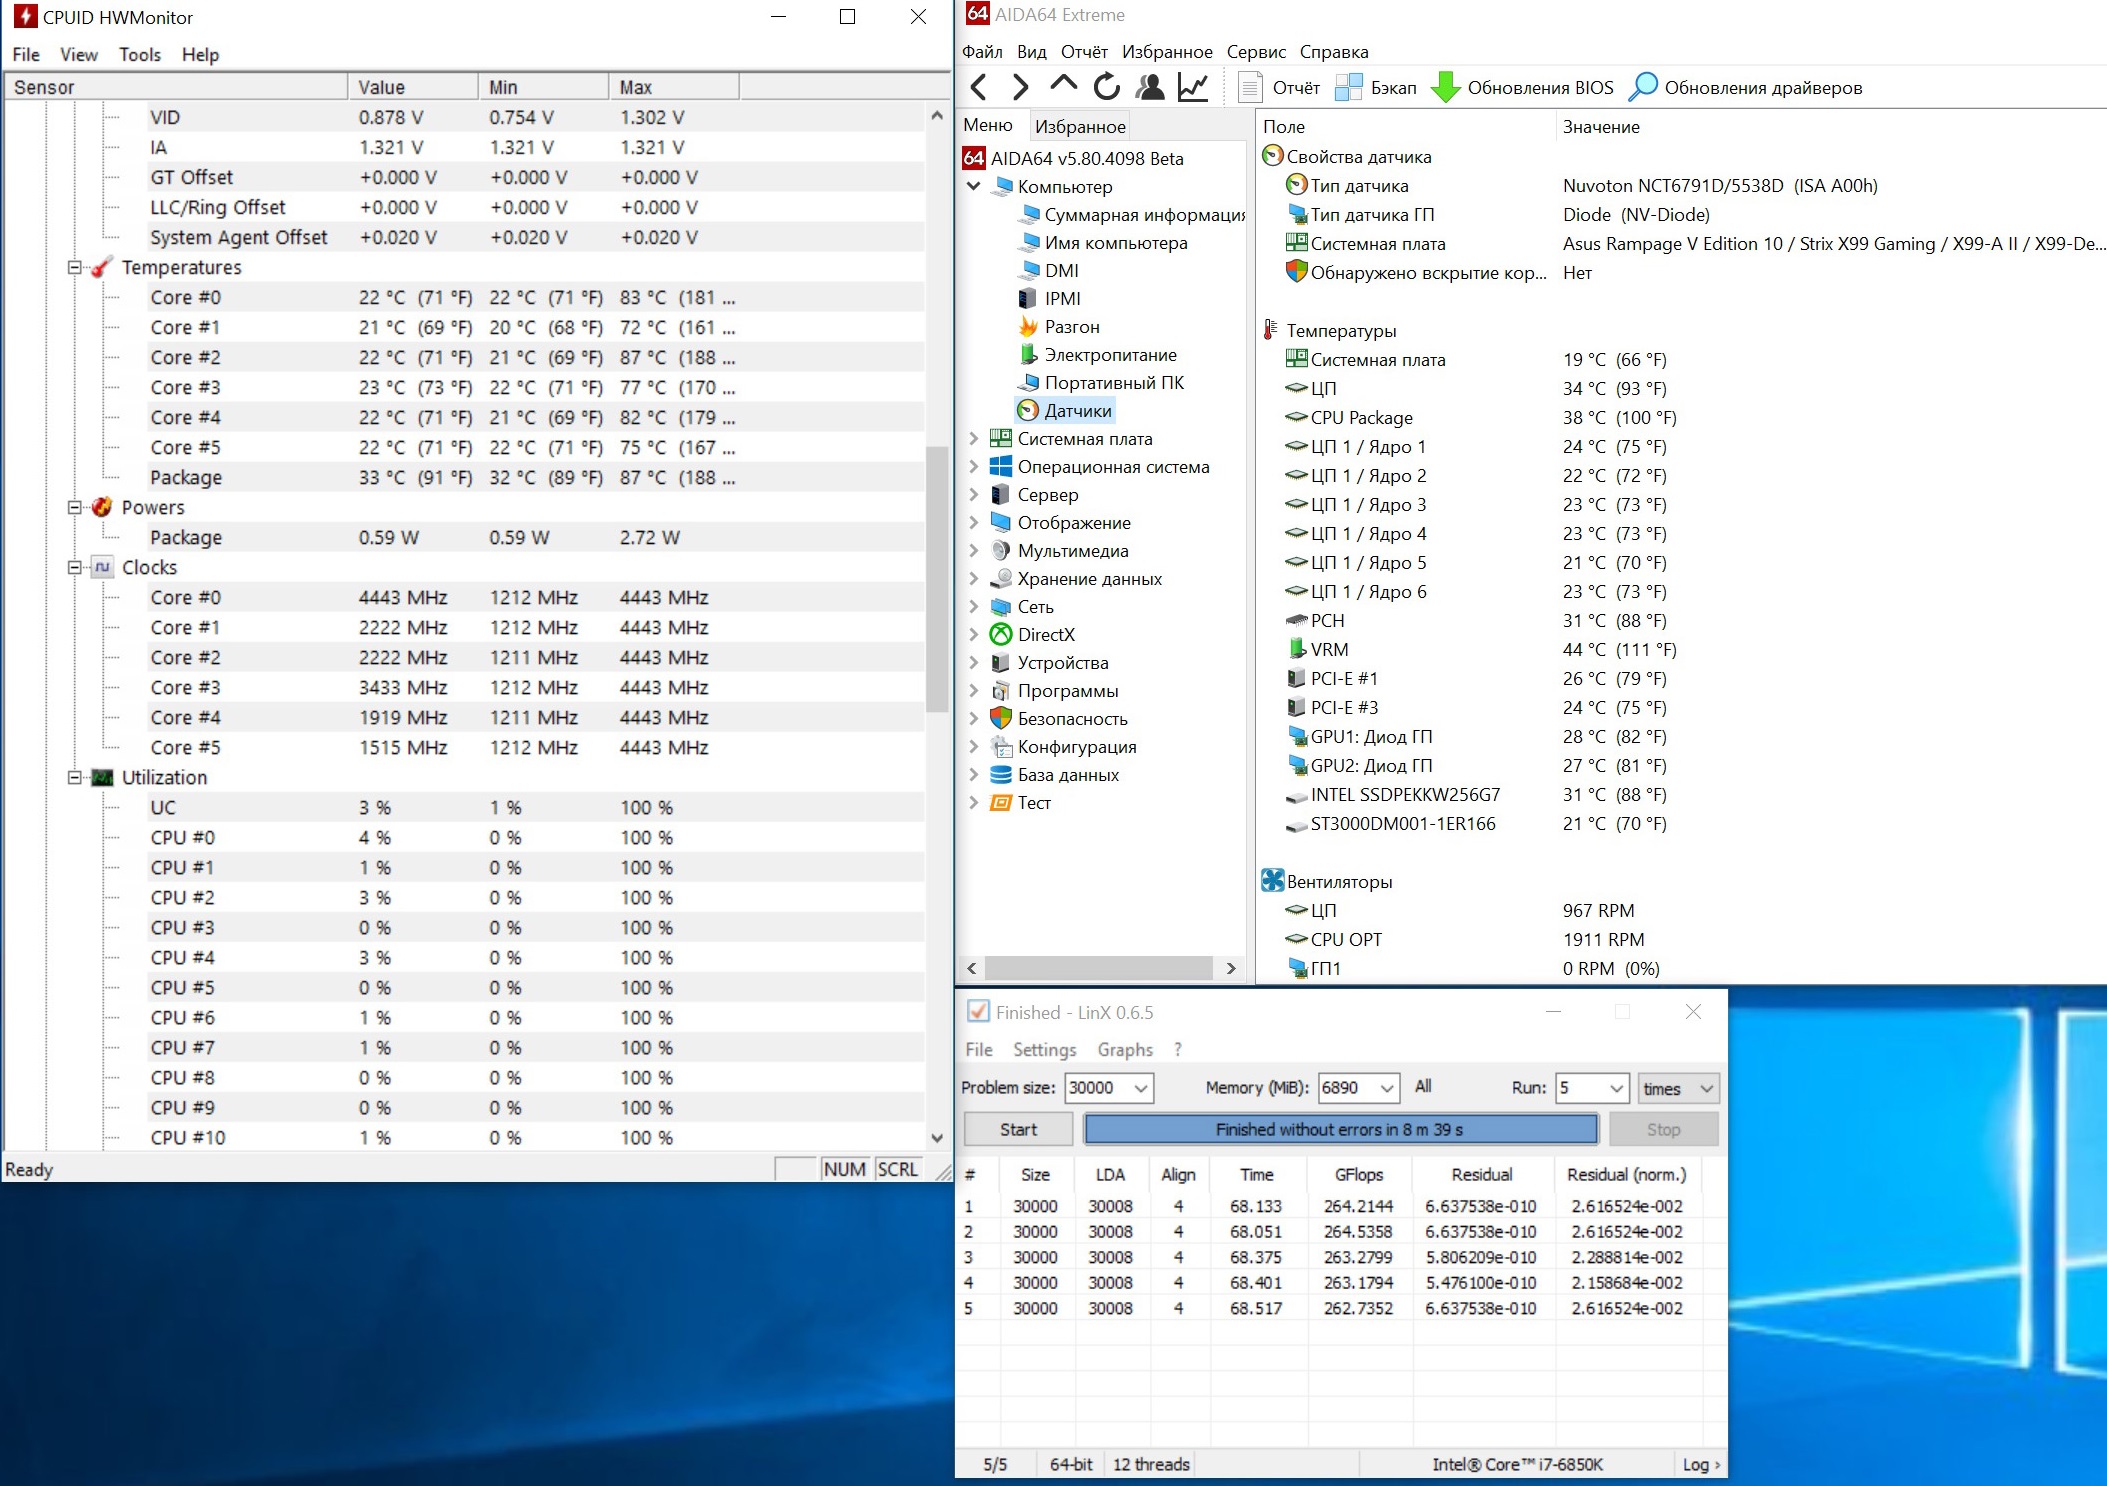Click the AIDA64 back navigation arrow
Image resolution: width=2107 pixels, height=1486 pixels.
coord(979,88)
